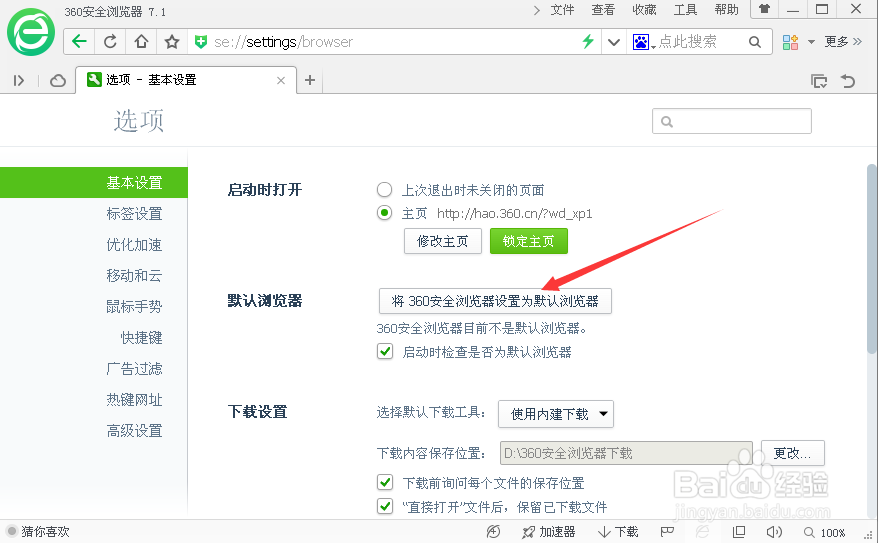Open 快捷键 settings section

coord(141,338)
